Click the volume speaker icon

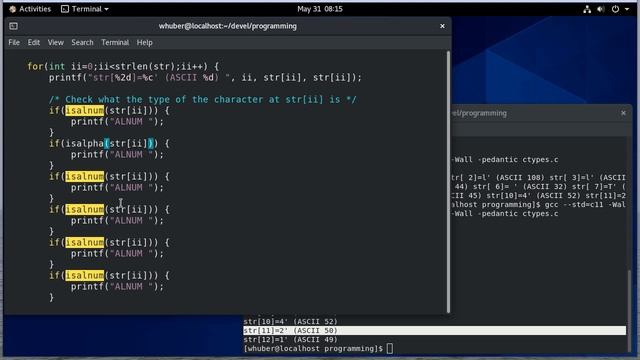(600, 9)
